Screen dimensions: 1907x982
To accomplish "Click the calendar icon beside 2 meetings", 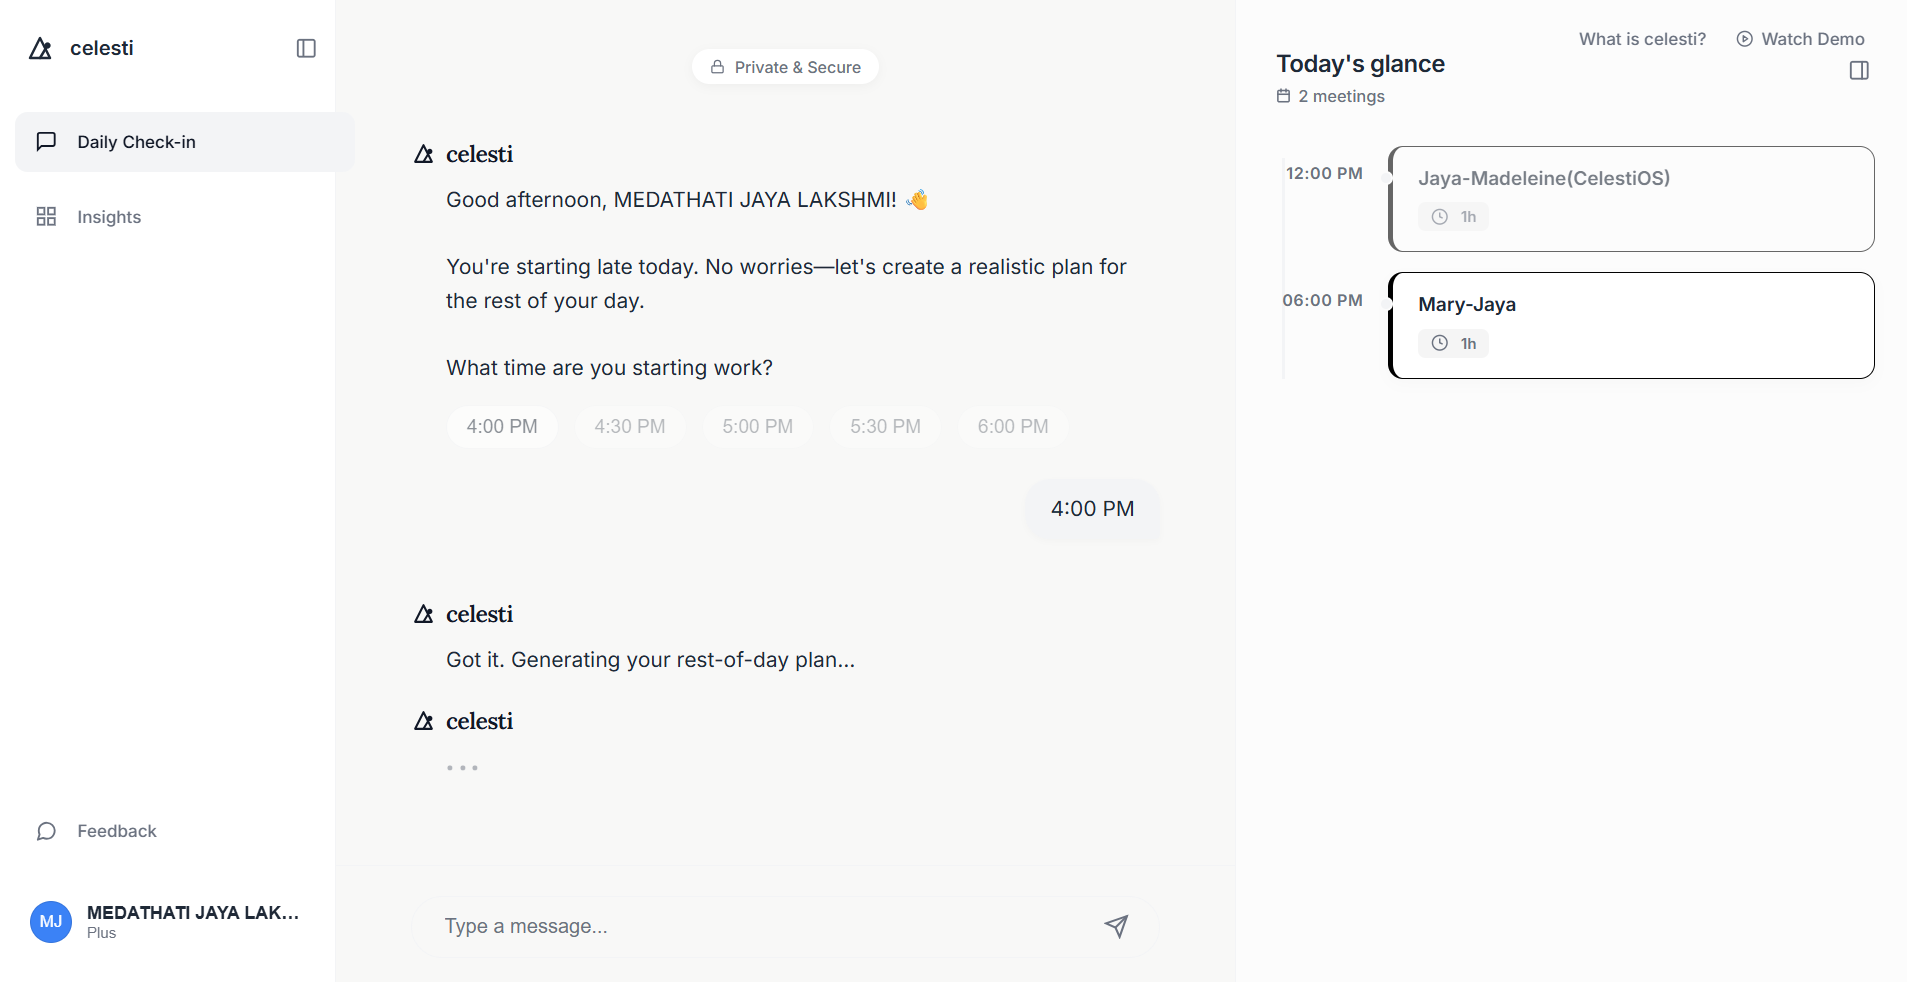I will [1283, 96].
